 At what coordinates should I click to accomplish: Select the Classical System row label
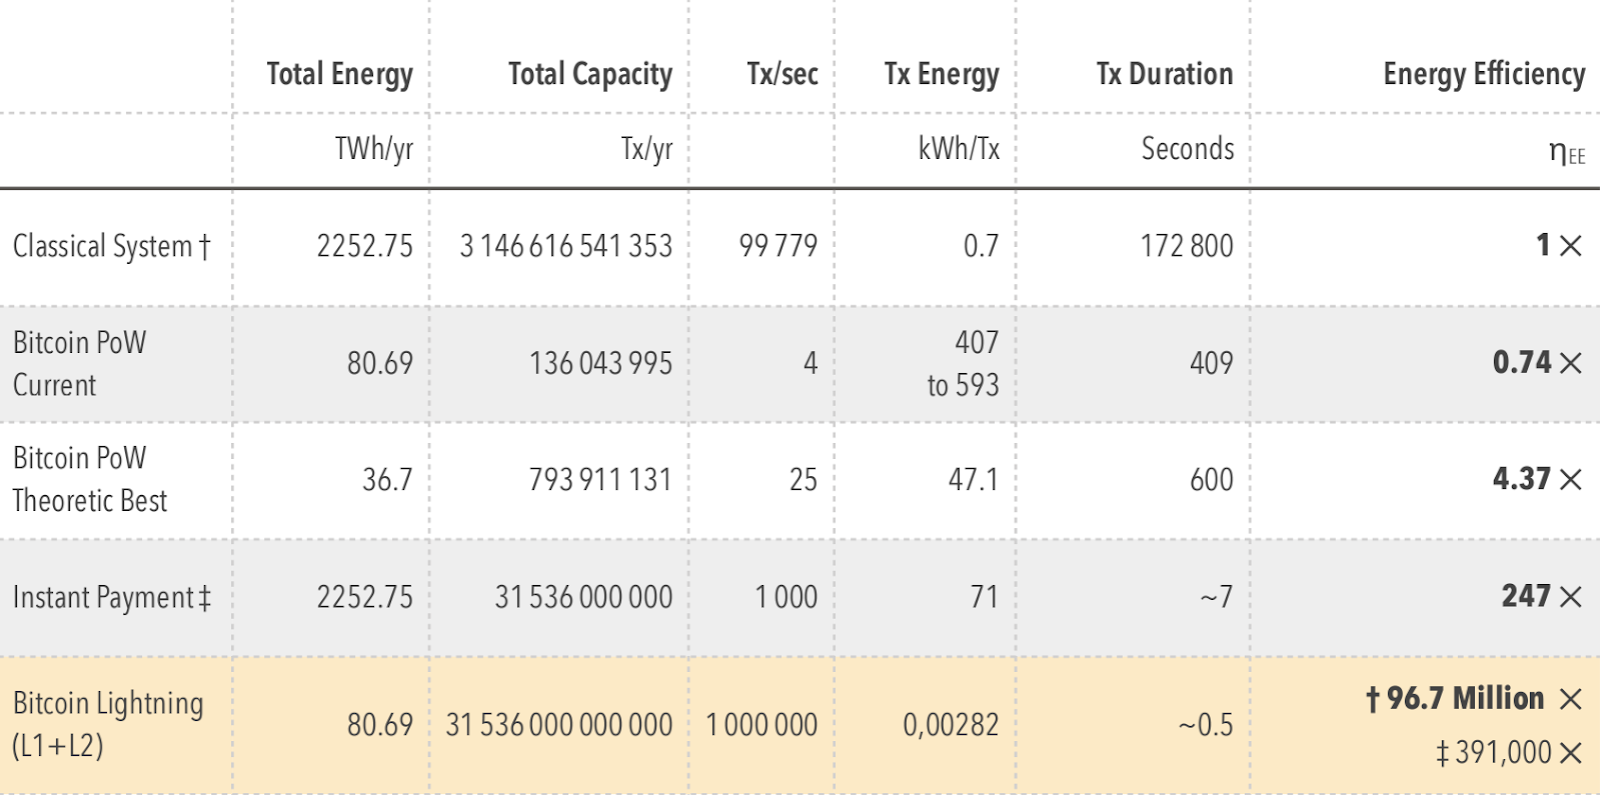pos(111,246)
